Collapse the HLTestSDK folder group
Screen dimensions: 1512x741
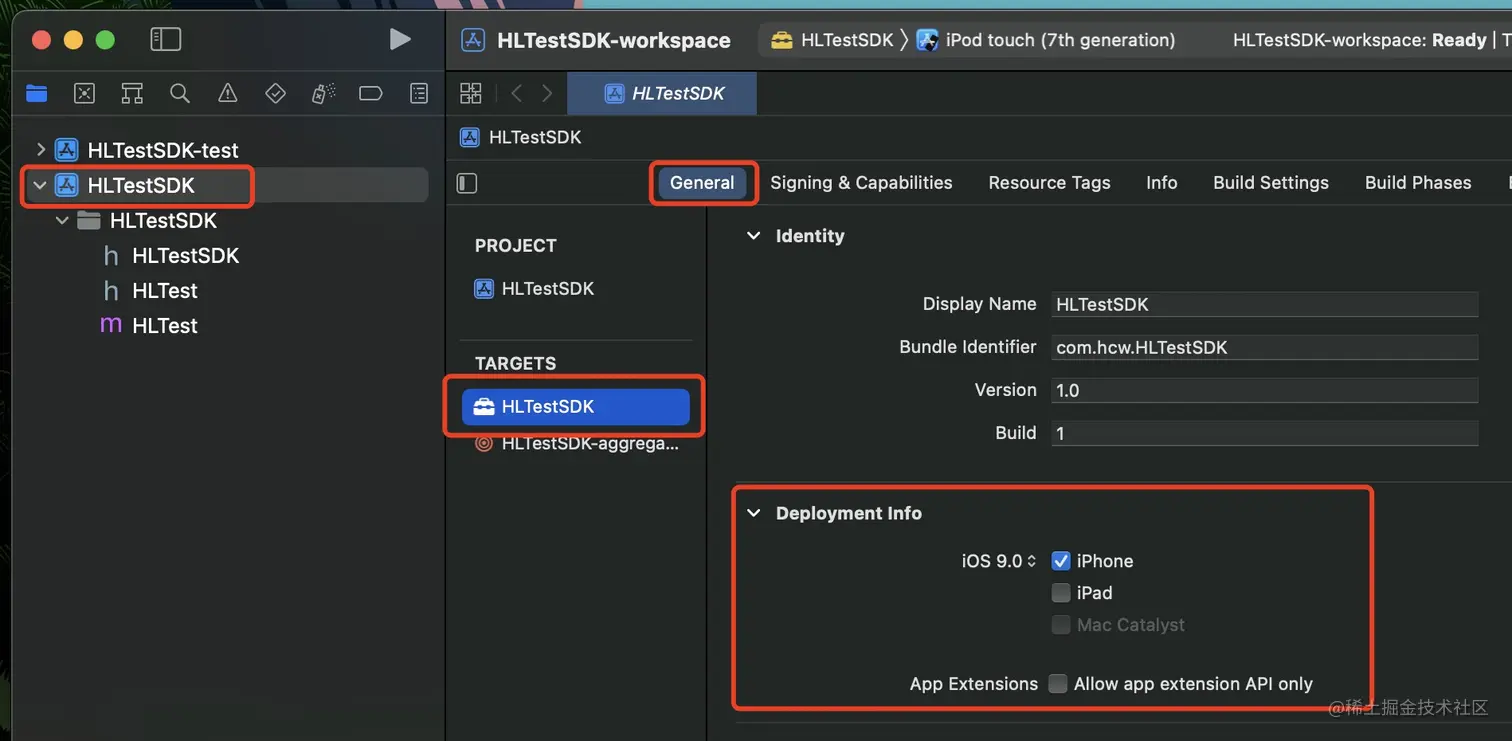point(62,220)
